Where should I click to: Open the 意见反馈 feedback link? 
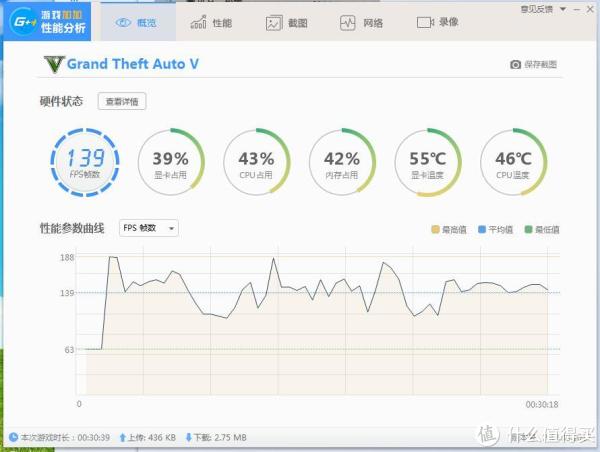pyautogui.click(x=536, y=9)
